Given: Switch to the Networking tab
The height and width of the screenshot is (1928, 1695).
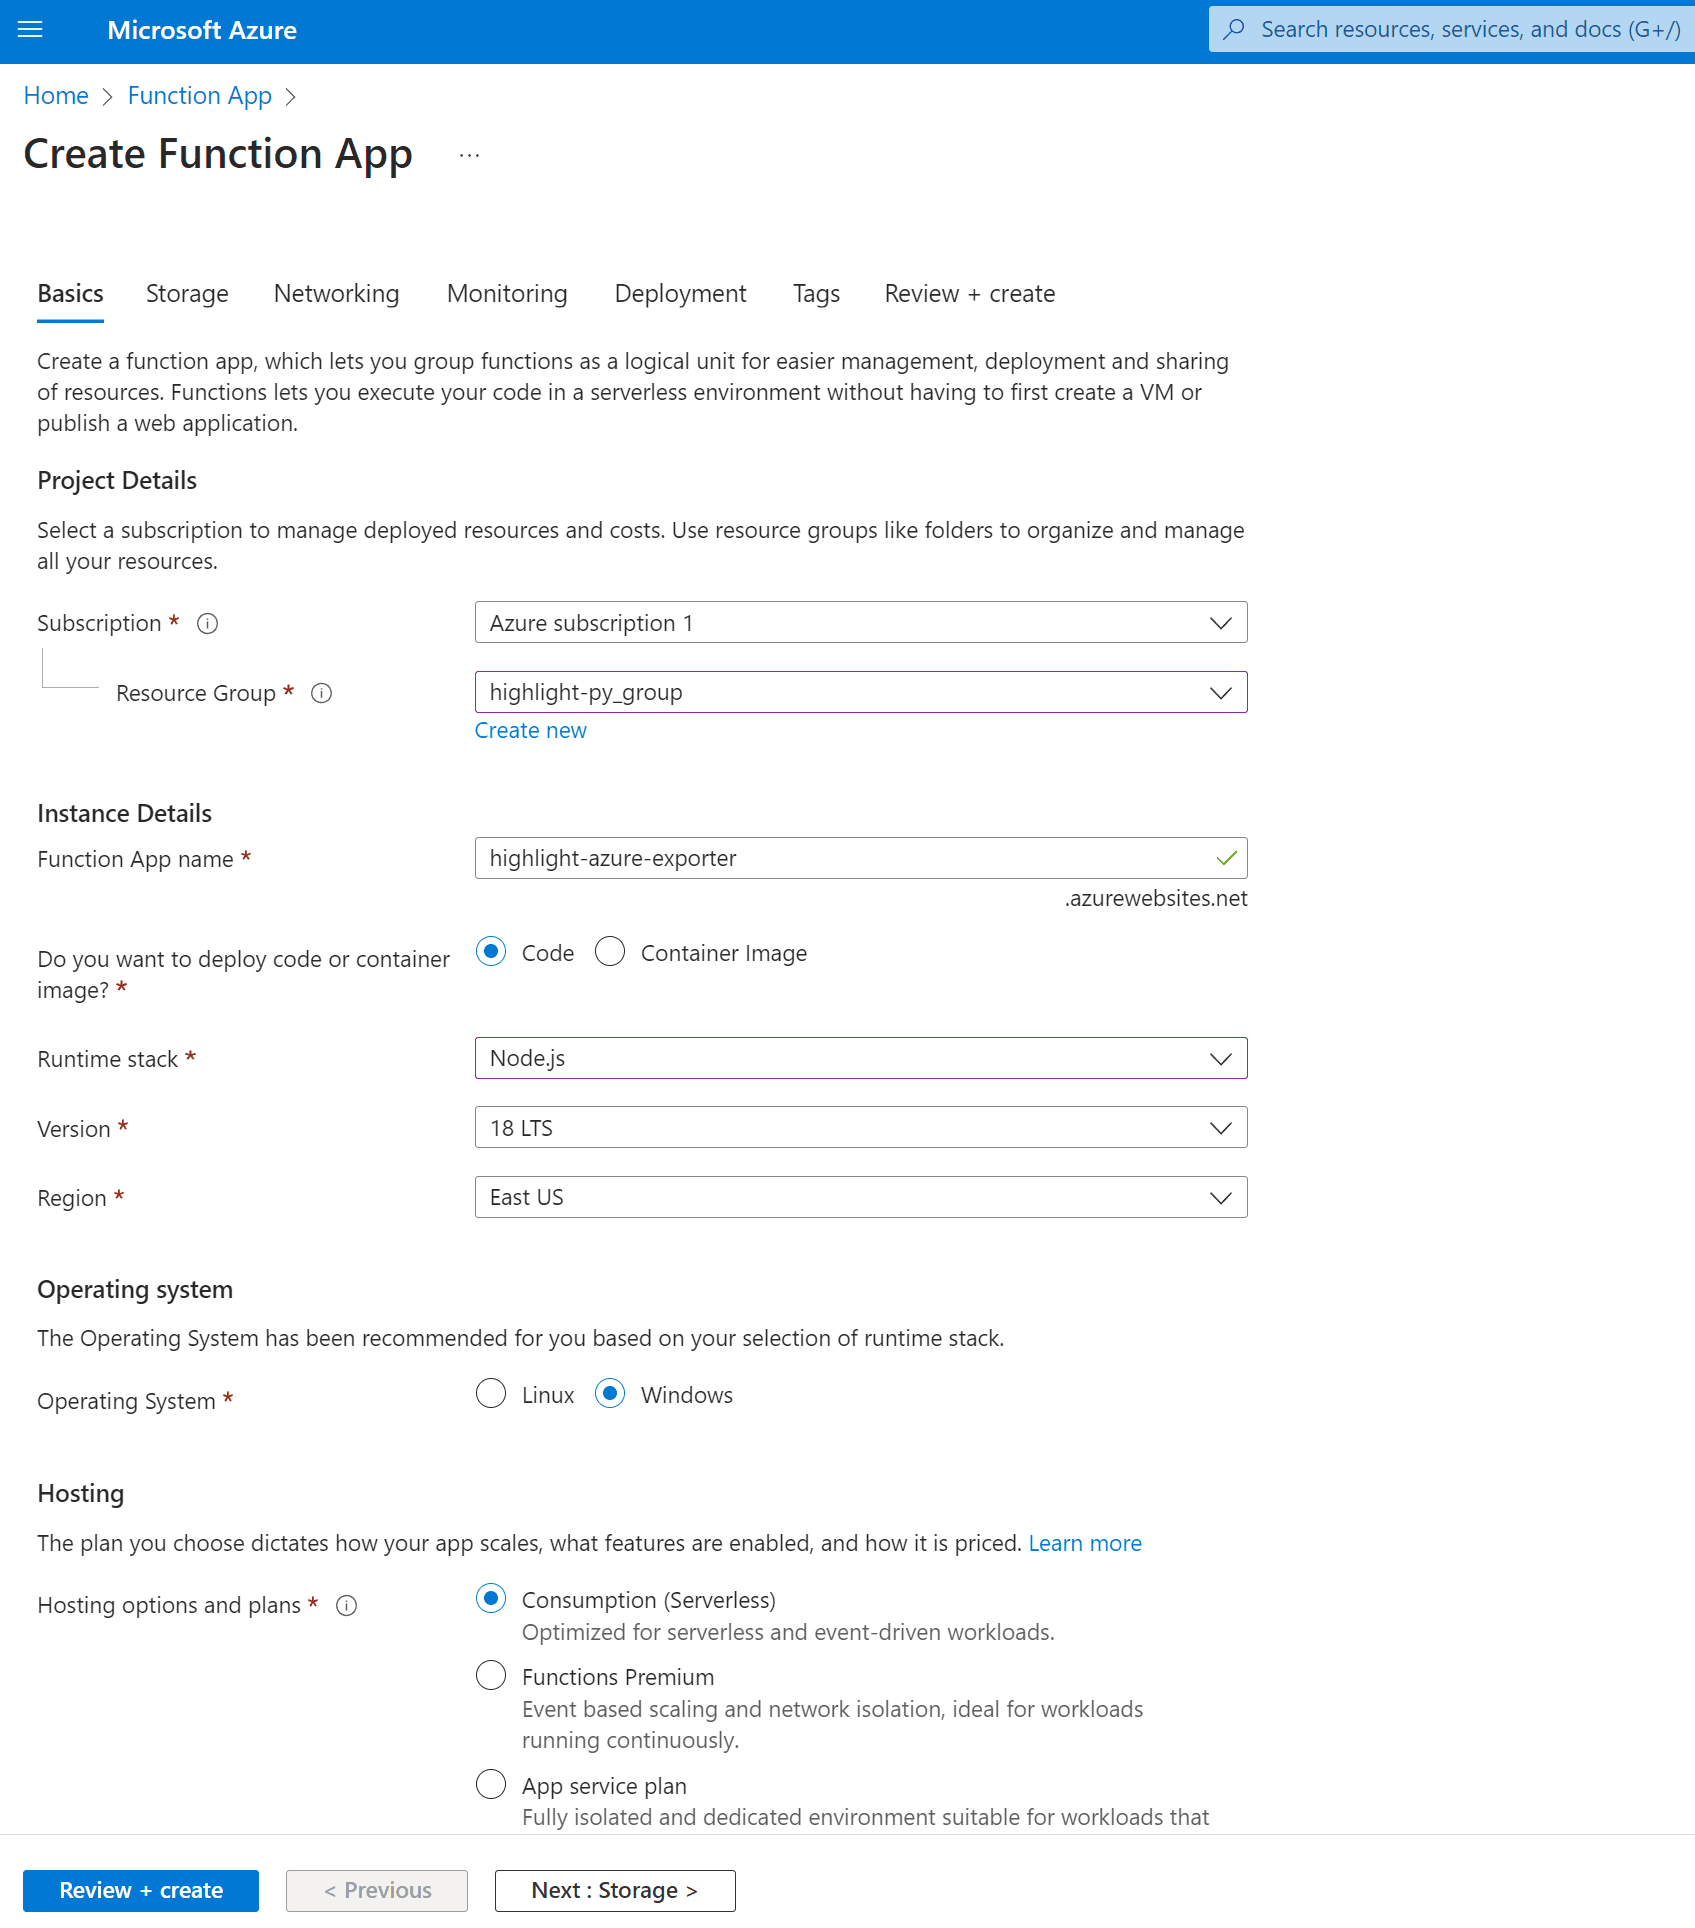Looking at the screenshot, I should click(x=336, y=294).
